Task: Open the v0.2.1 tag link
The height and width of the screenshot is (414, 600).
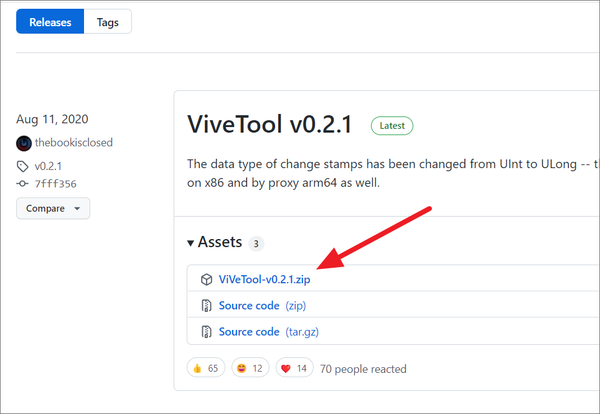Action: (49, 167)
